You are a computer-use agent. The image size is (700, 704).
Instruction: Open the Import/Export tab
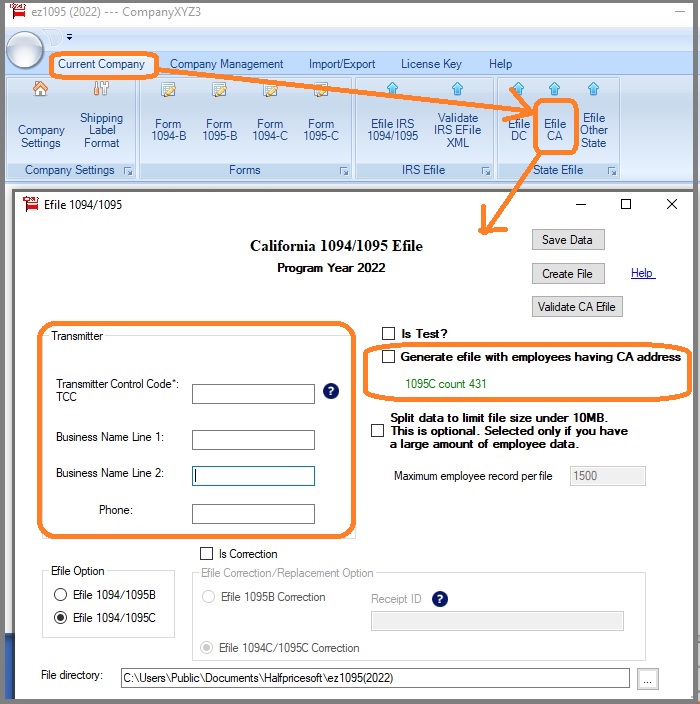coord(342,64)
